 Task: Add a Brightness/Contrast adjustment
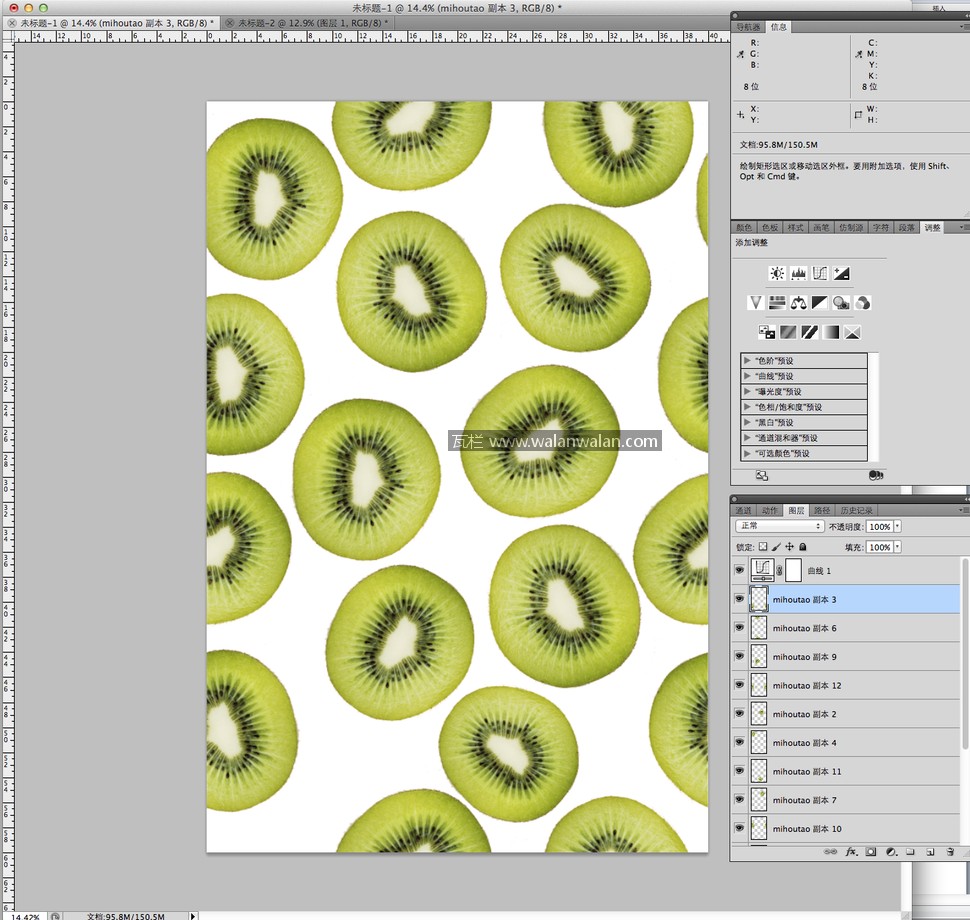[777, 273]
